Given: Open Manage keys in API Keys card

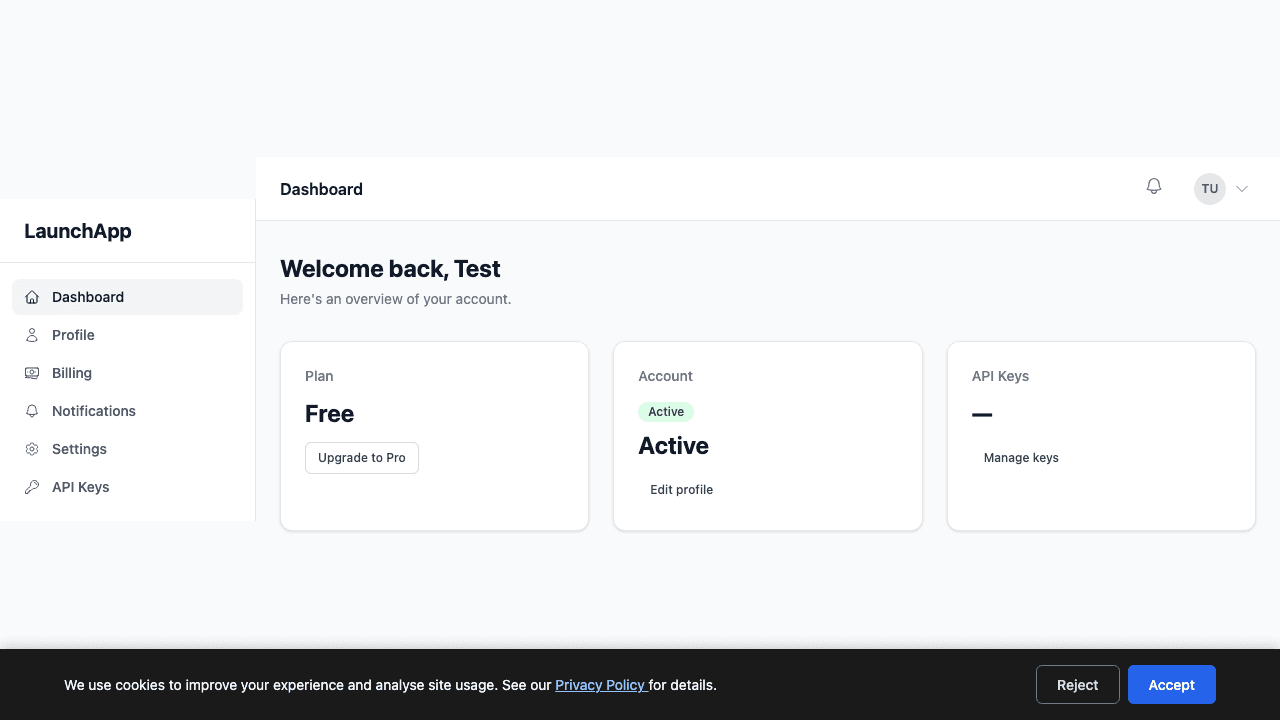Looking at the screenshot, I should click(x=1021, y=457).
